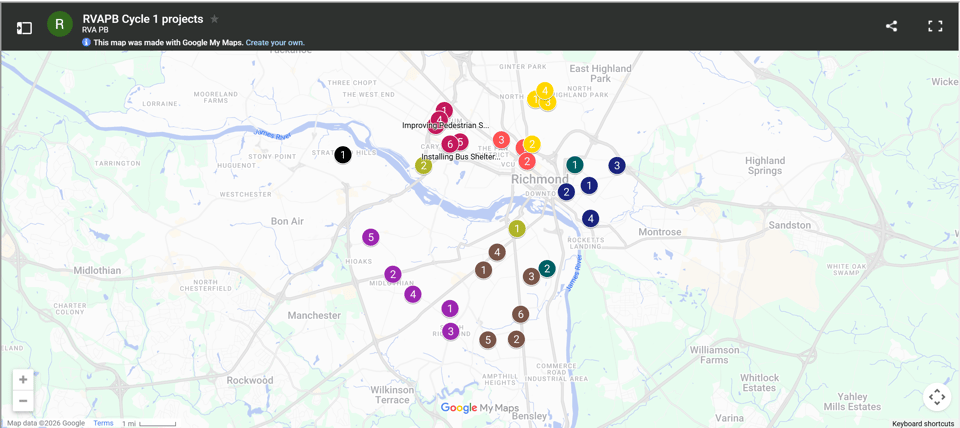Viewport: 960px width, 428px height.
Task: Select the purple marker 5
Action: tap(370, 238)
